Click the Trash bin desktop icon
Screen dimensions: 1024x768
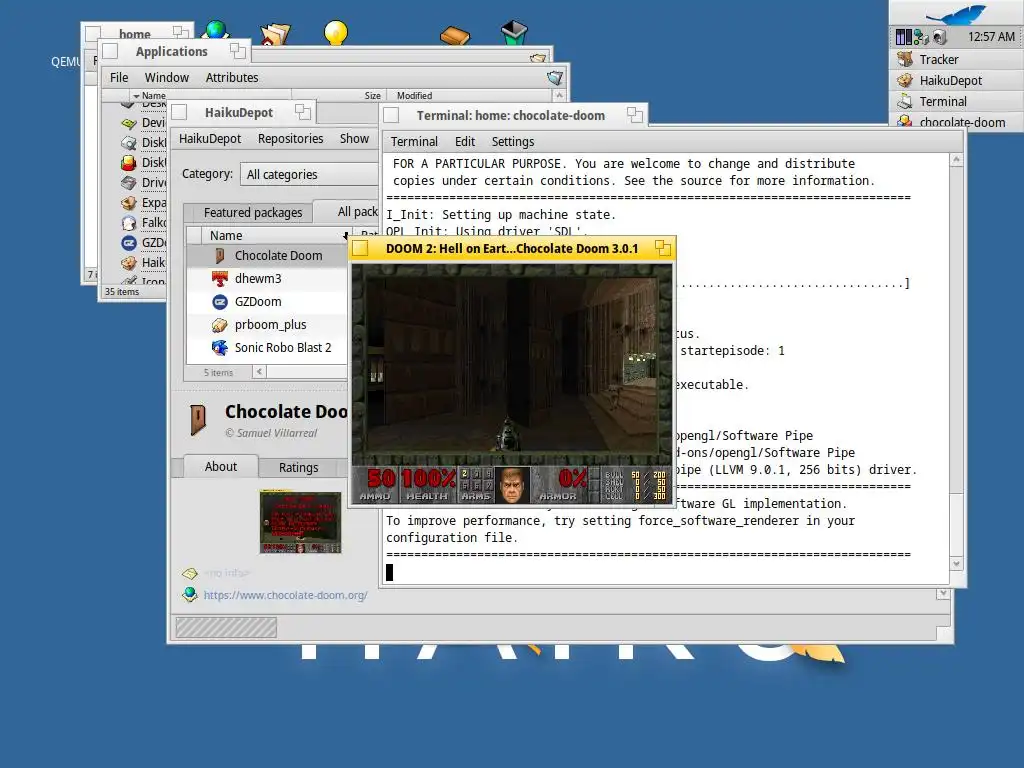click(x=514, y=33)
